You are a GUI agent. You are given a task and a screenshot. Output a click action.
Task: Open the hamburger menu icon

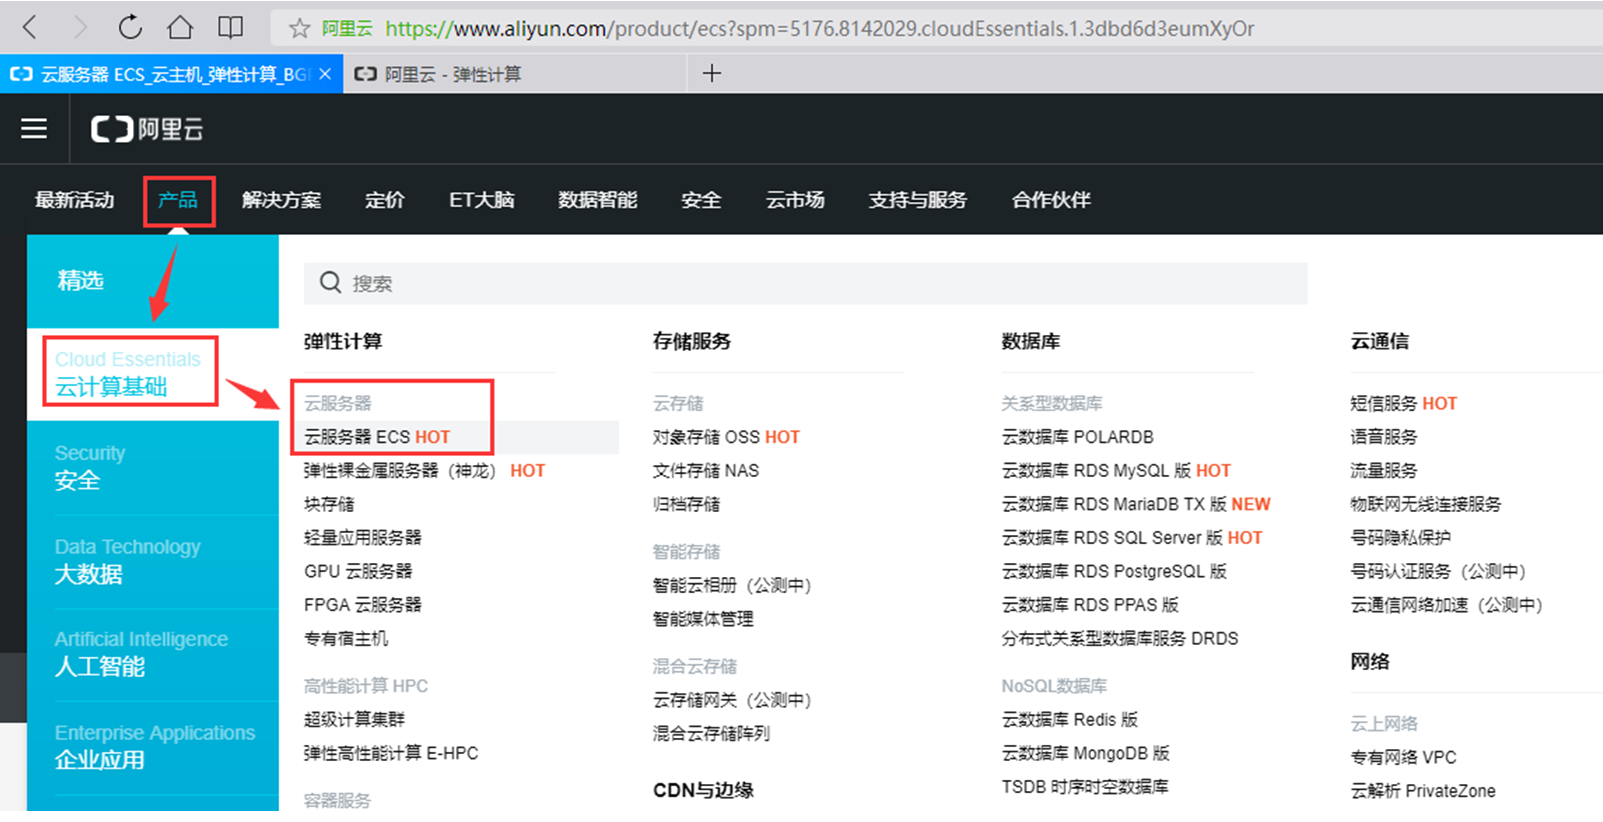point(34,128)
